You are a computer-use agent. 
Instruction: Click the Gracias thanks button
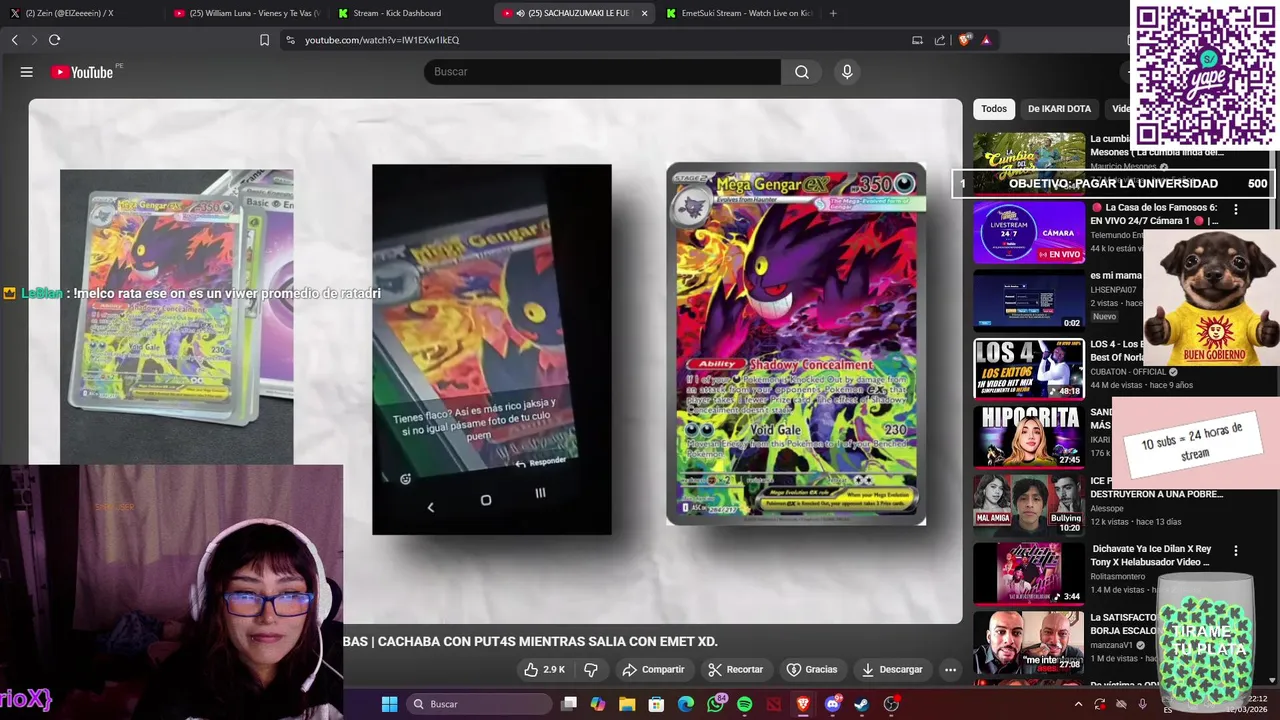point(812,669)
